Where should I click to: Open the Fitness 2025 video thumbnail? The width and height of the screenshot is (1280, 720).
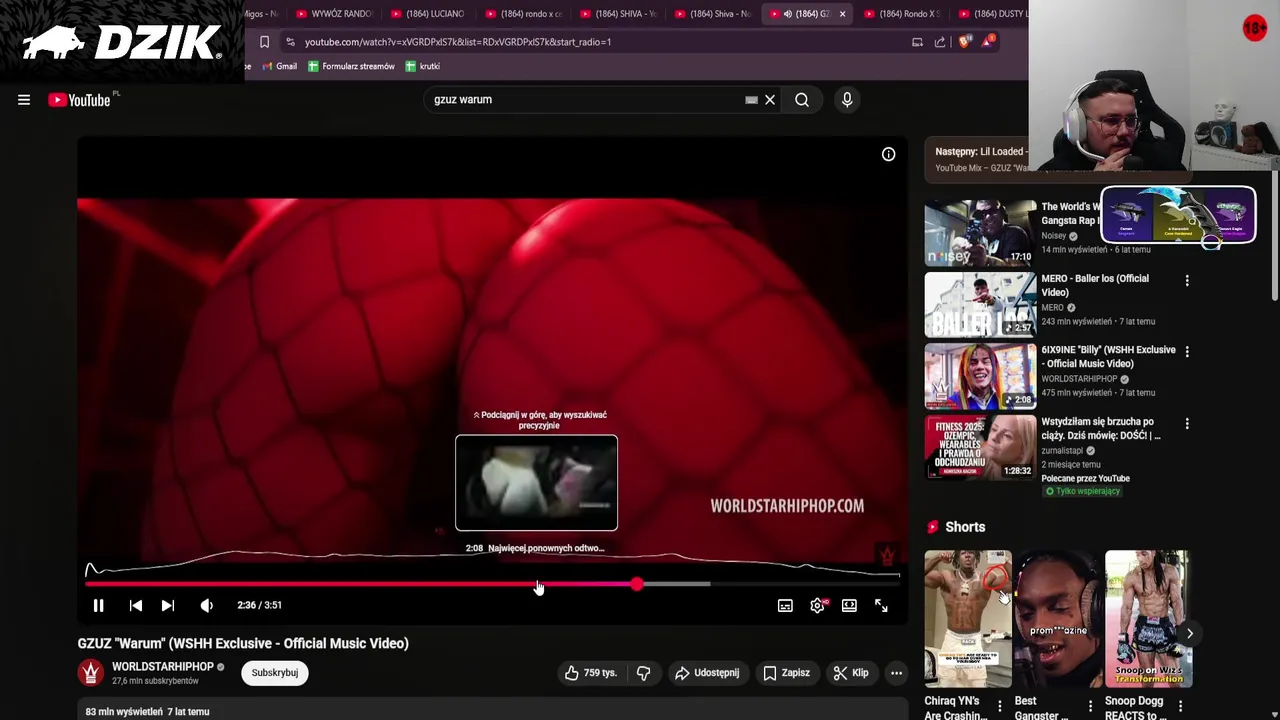[980, 448]
